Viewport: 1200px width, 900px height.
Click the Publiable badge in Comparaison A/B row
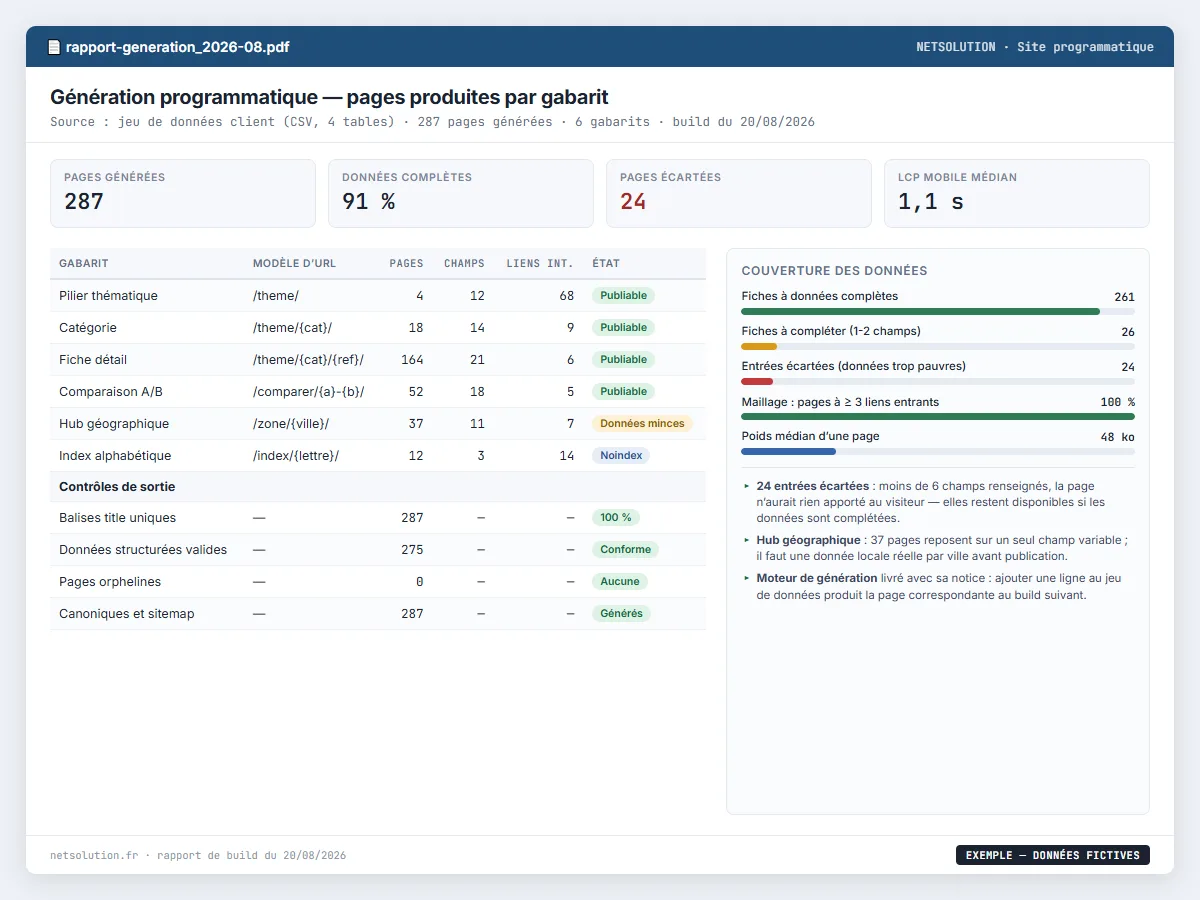click(624, 392)
